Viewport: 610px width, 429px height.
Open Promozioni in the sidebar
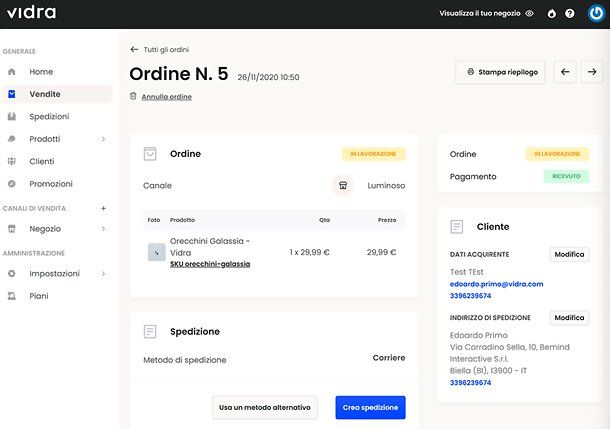point(51,184)
